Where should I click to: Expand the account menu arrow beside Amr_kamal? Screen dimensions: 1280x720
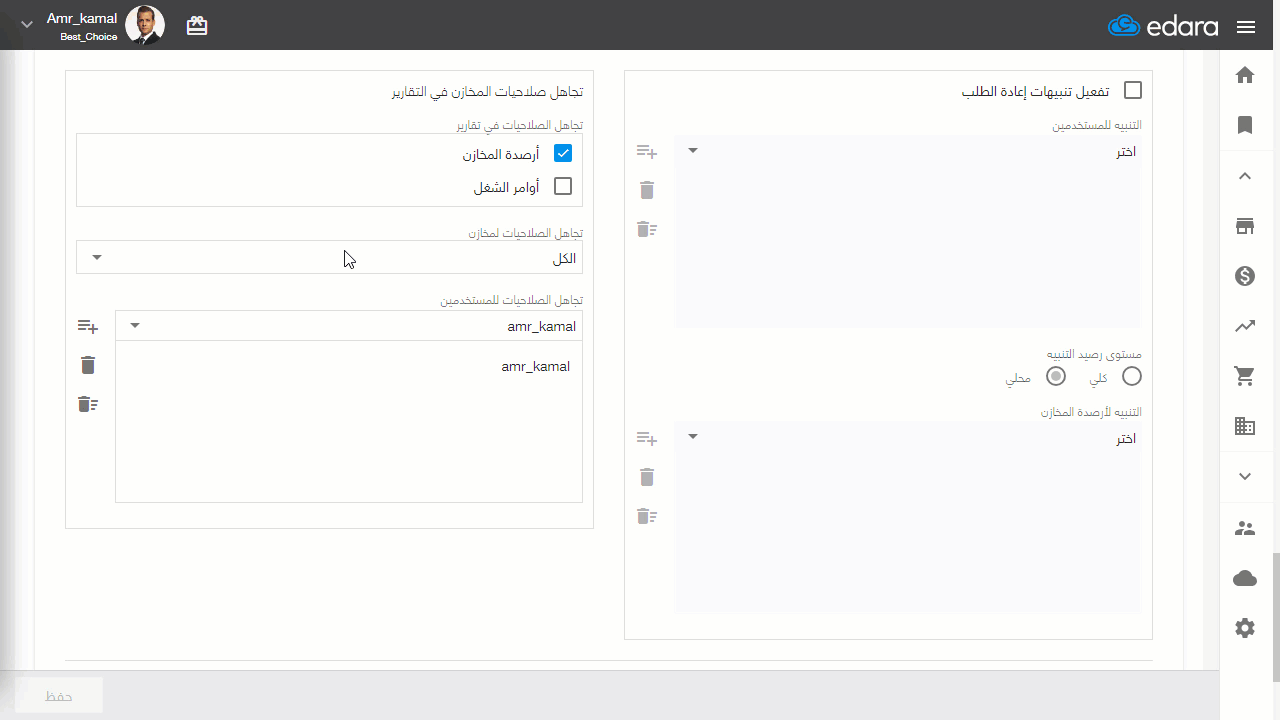[x=27, y=26]
